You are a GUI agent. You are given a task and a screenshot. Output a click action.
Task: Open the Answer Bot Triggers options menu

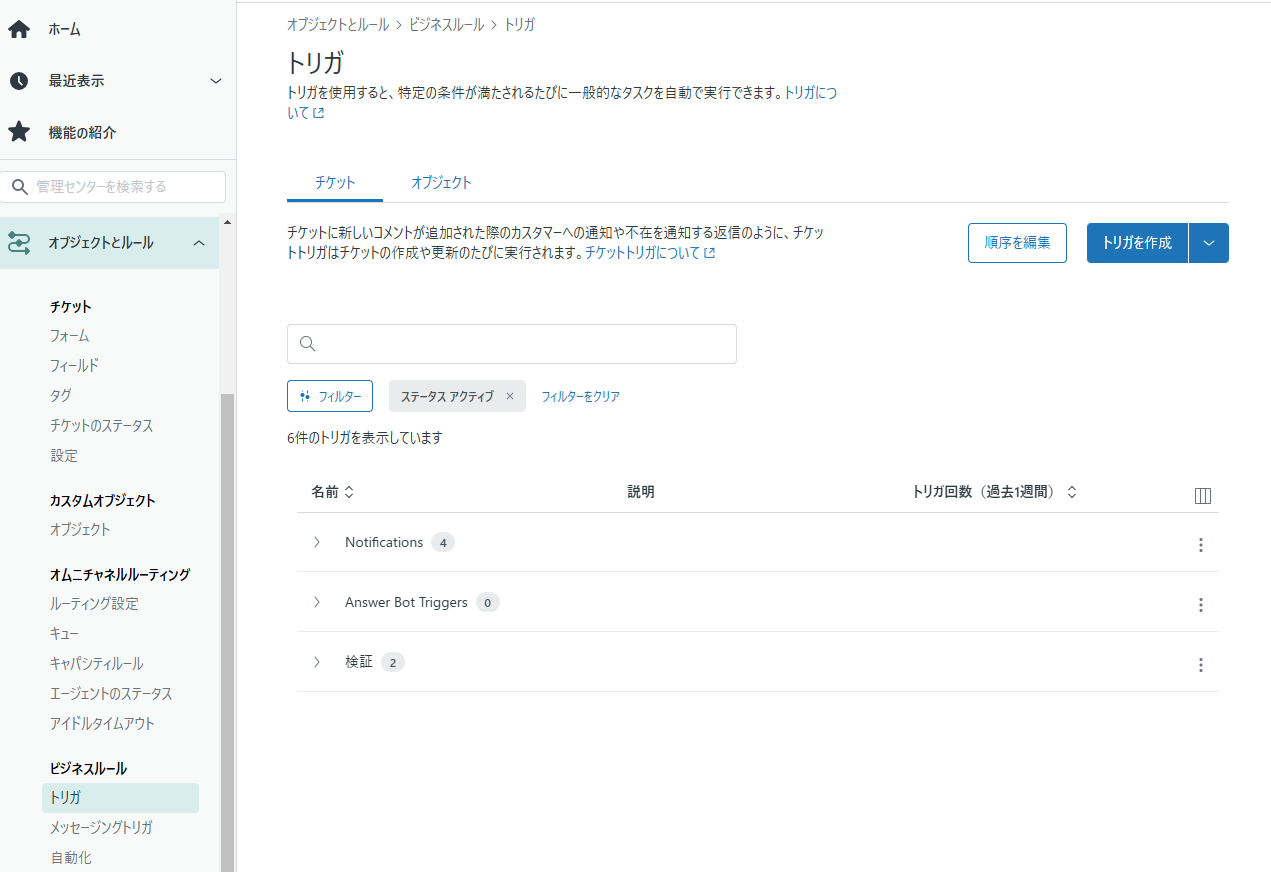[x=1201, y=605]
